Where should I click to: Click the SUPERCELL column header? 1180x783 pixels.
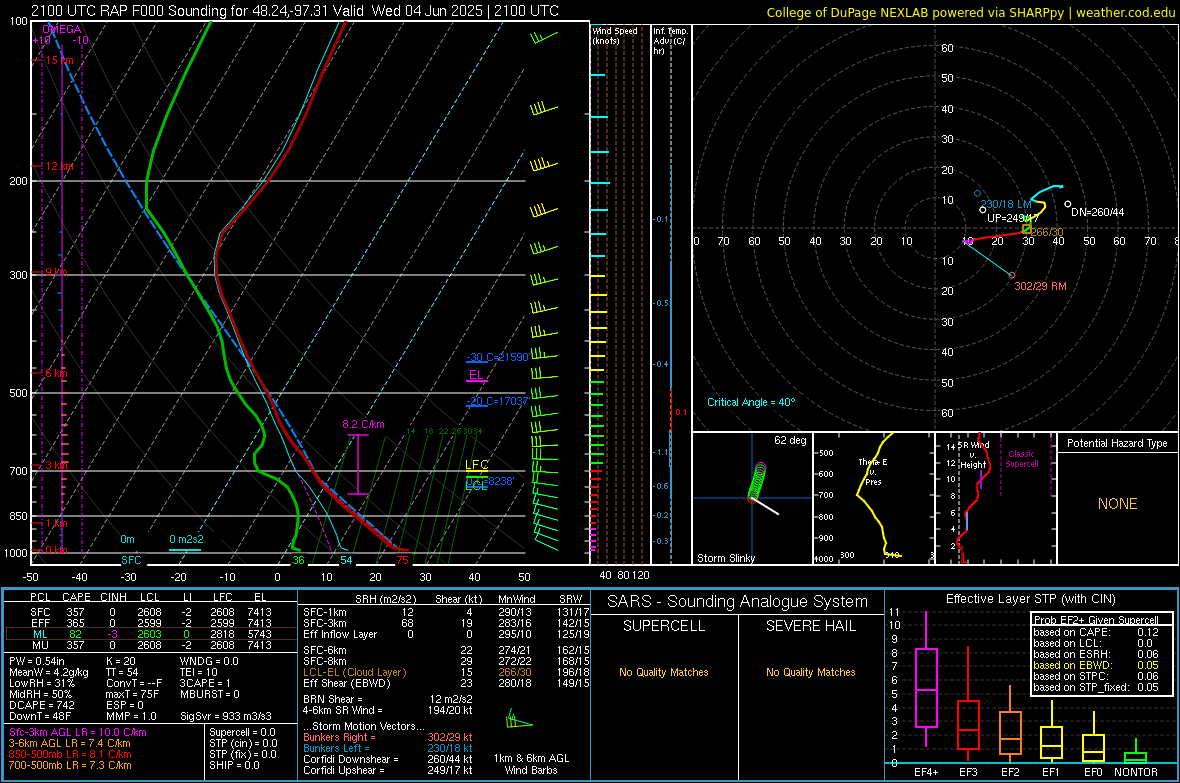[664, 626]
